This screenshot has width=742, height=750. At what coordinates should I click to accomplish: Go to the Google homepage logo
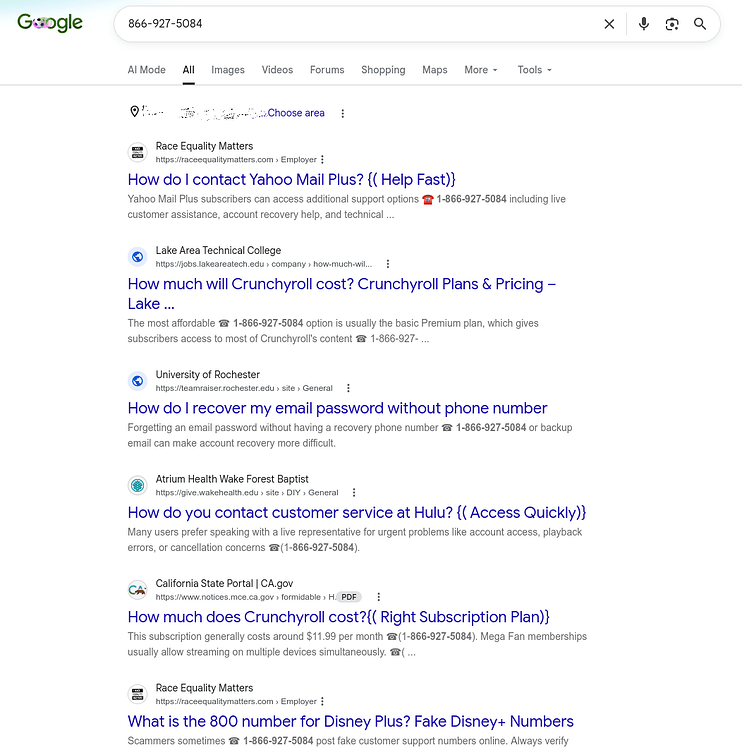click(50, 22)
